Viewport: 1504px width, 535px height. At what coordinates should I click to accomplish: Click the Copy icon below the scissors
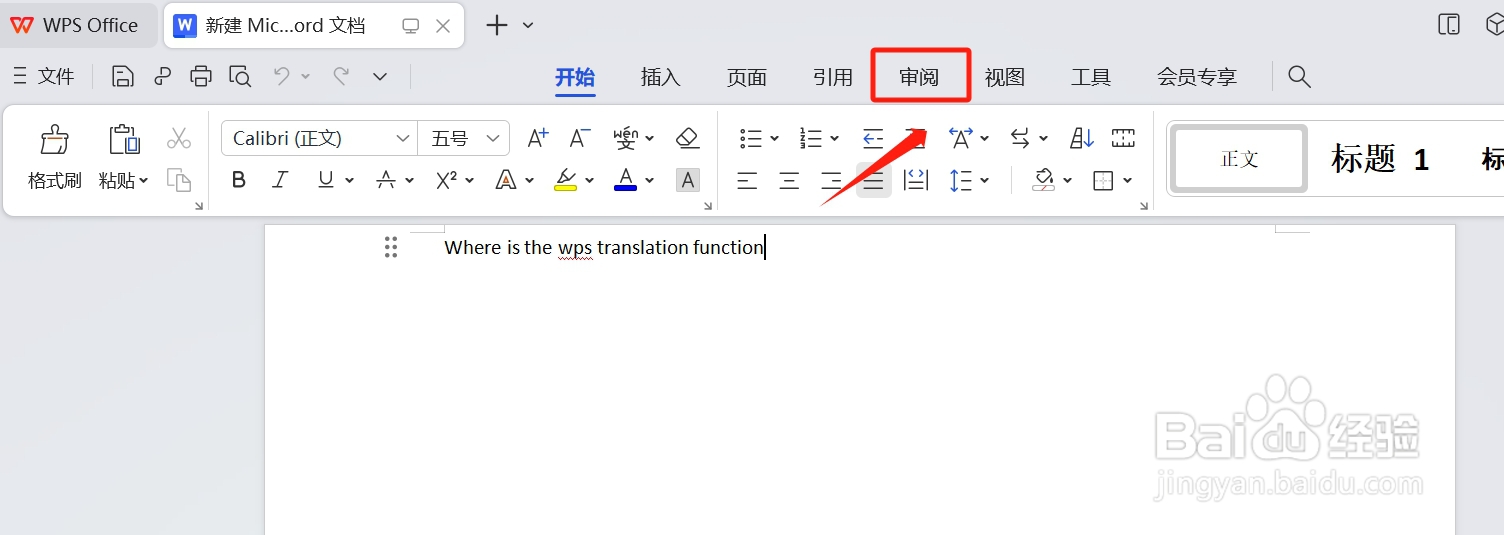[x=179, y=180]
